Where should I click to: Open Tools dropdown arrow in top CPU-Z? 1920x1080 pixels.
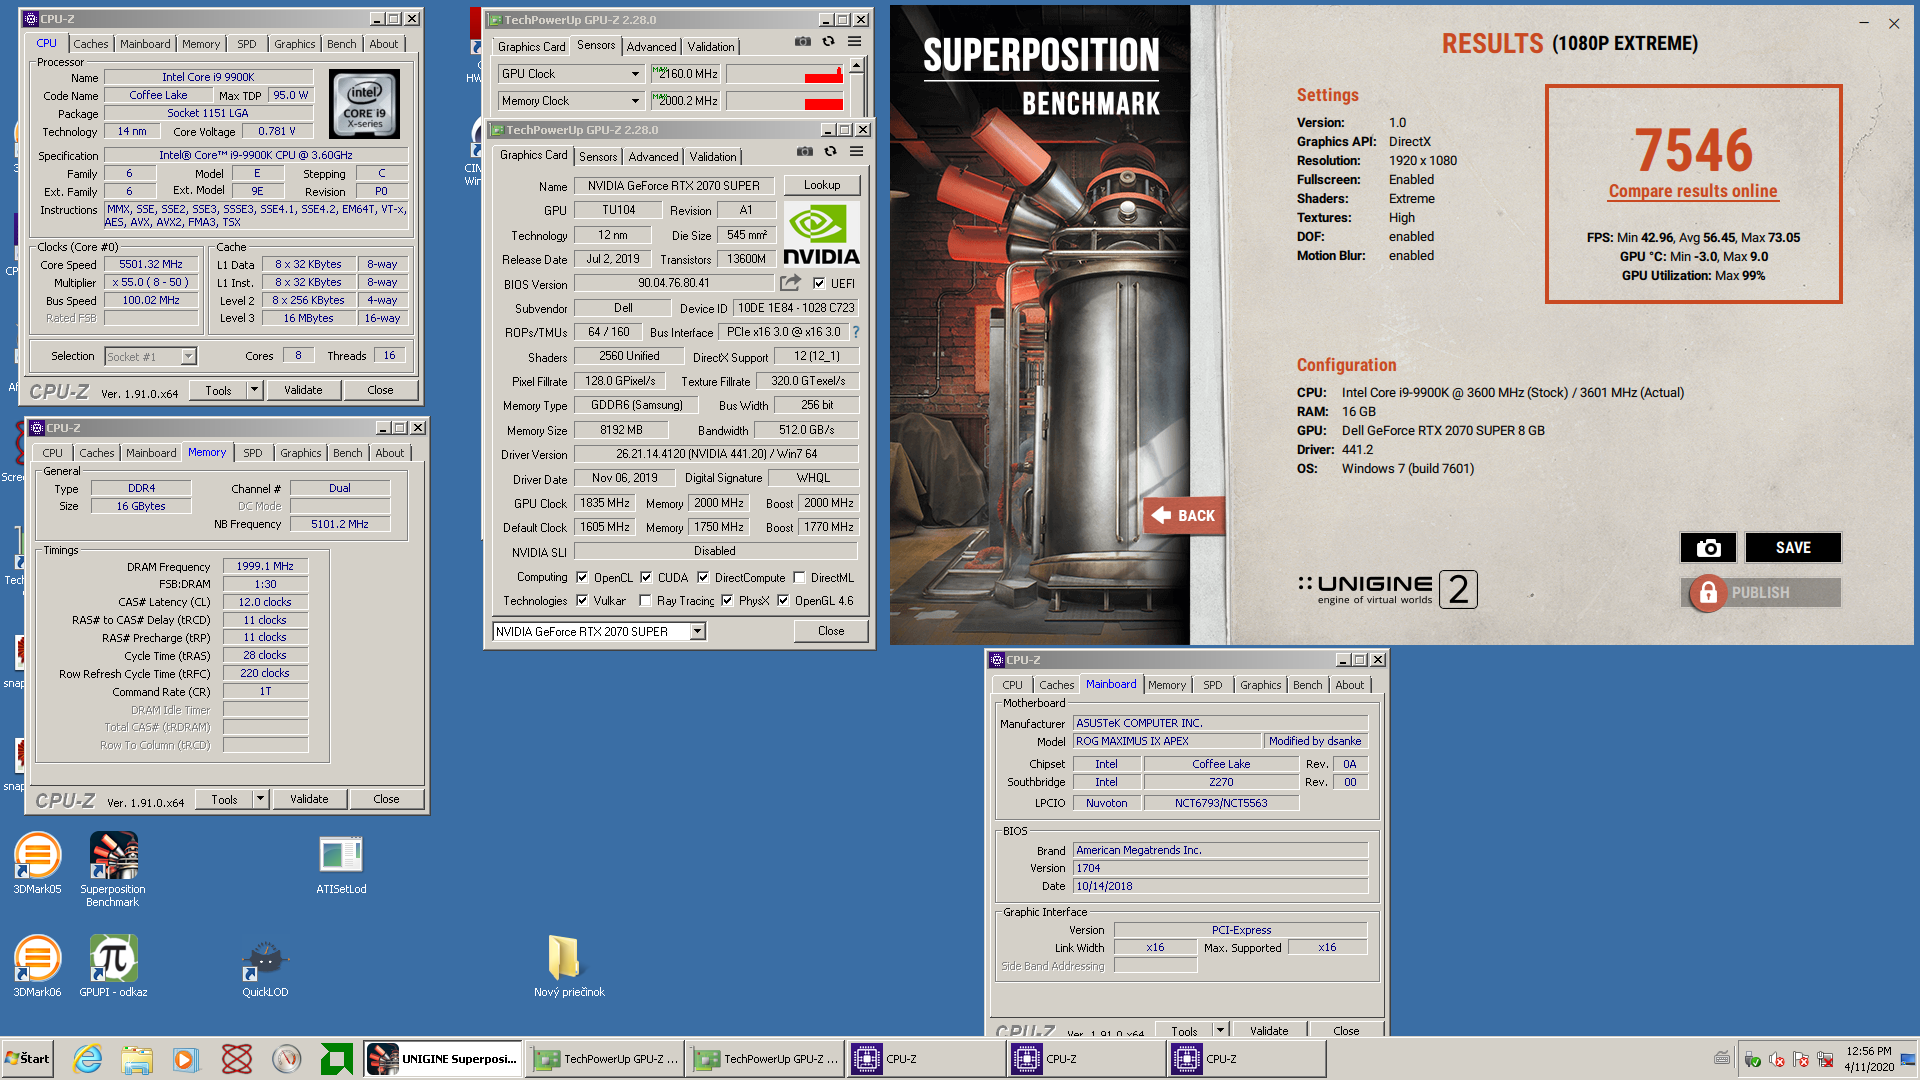254,390
